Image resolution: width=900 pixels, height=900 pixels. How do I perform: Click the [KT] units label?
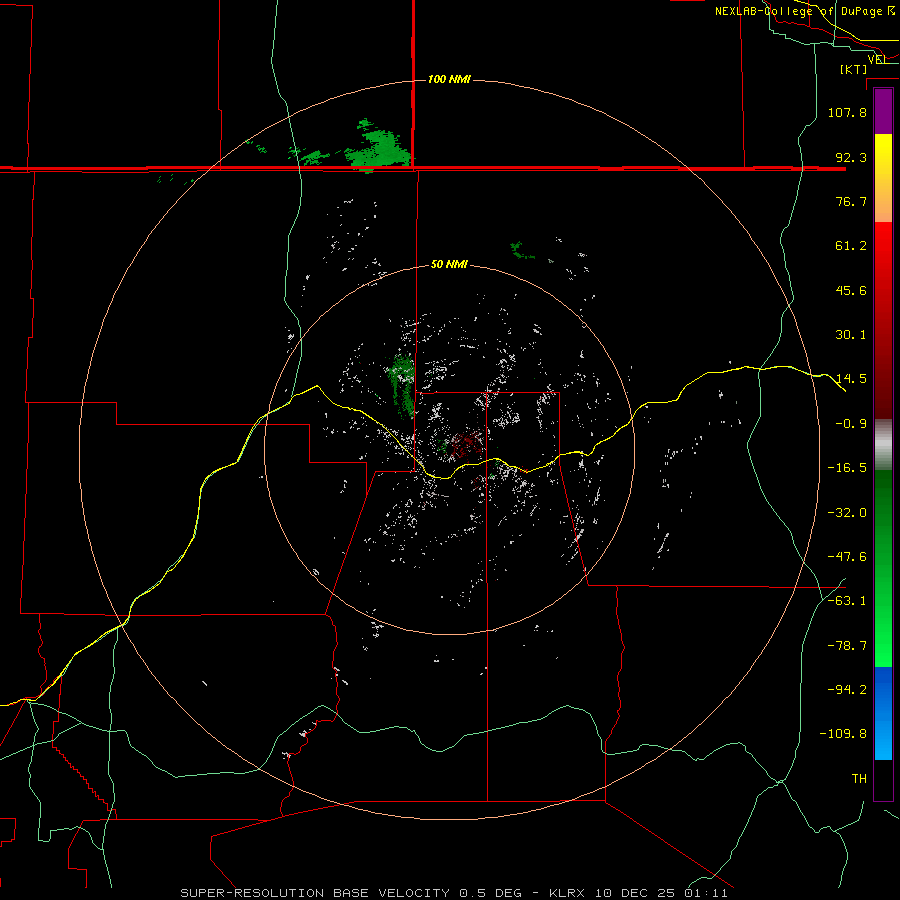pos(854,69)
